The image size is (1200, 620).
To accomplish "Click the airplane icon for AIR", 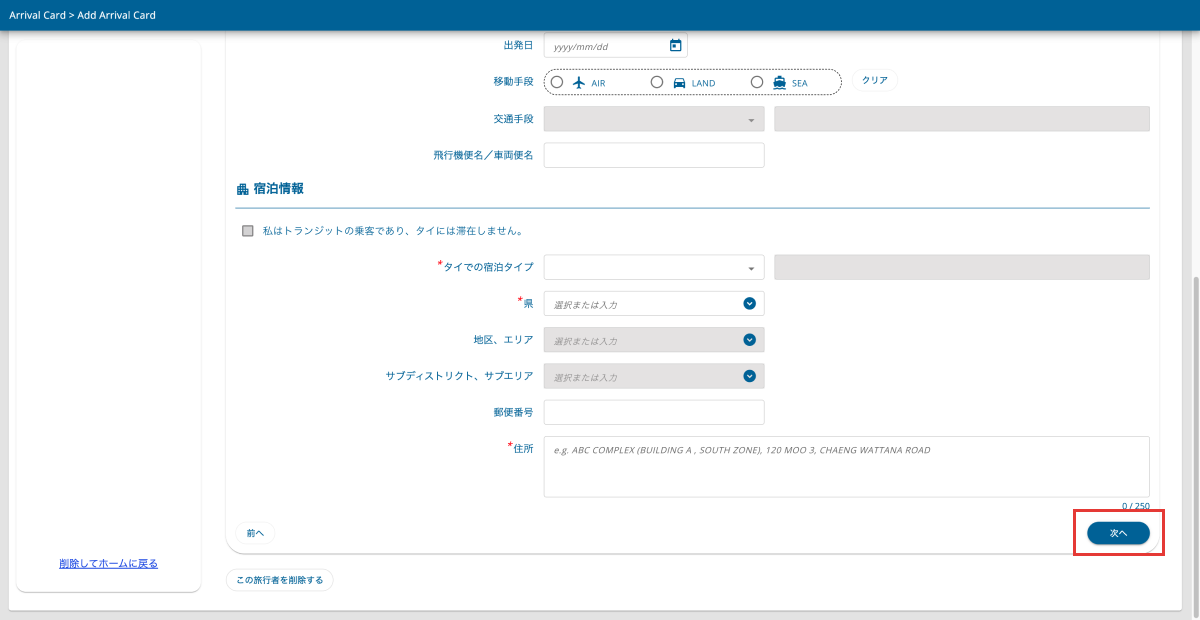I will [576, 81].
